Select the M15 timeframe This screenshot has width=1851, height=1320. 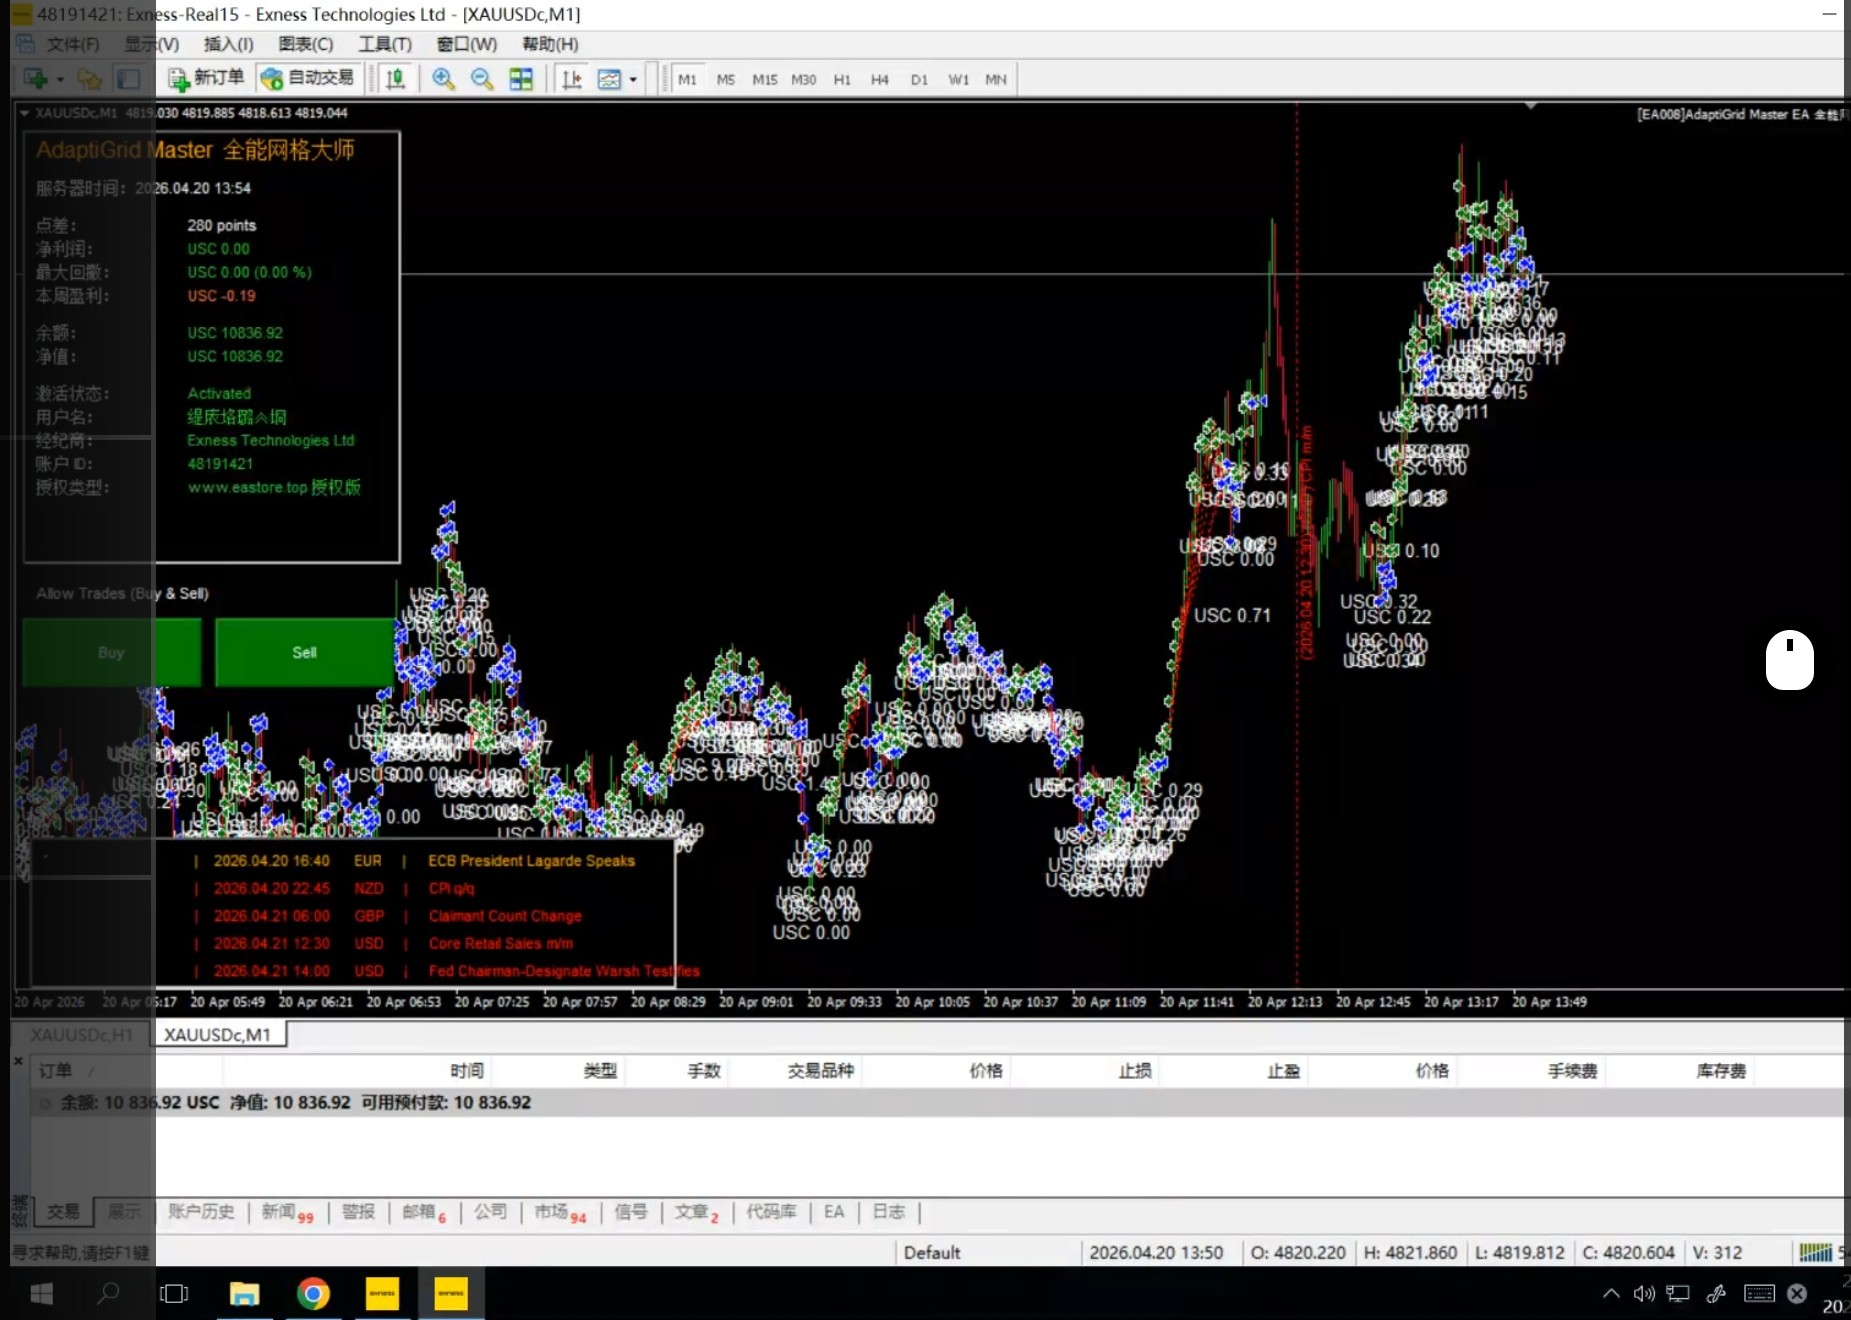click(765, 80)
